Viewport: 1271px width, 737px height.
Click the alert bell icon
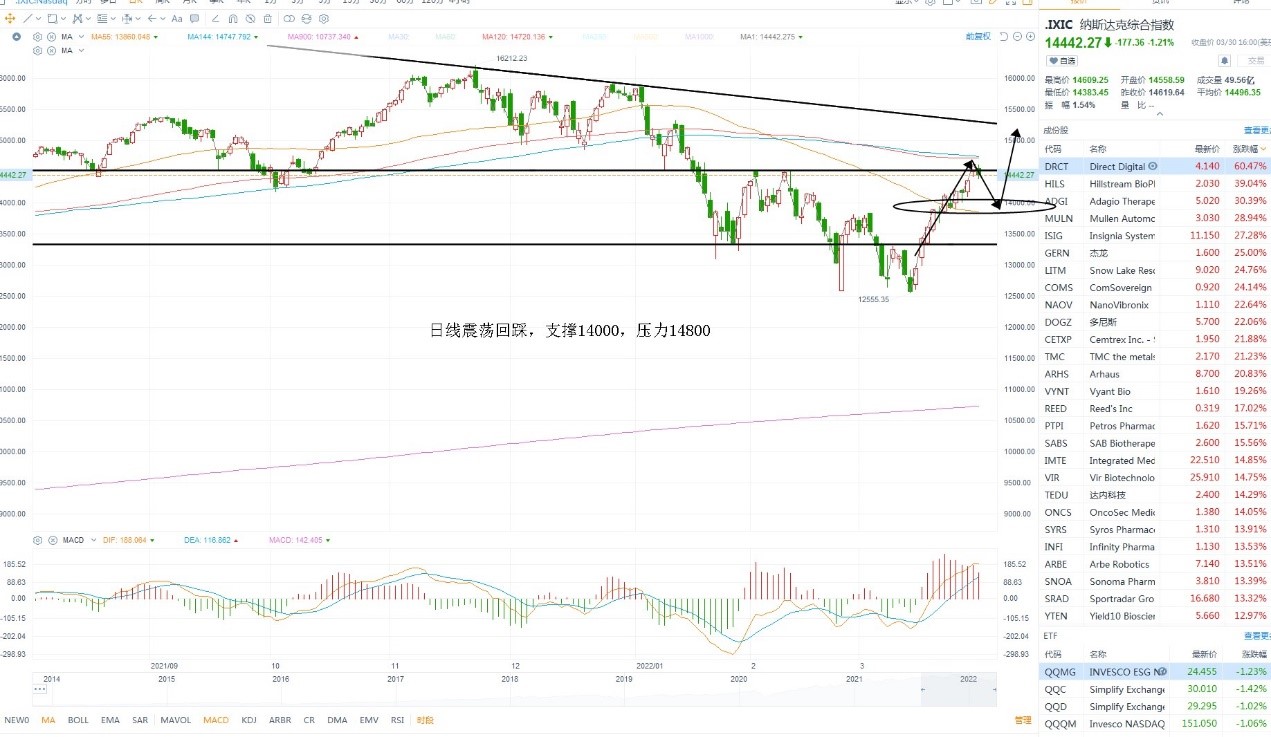(x=1224, y=61)
